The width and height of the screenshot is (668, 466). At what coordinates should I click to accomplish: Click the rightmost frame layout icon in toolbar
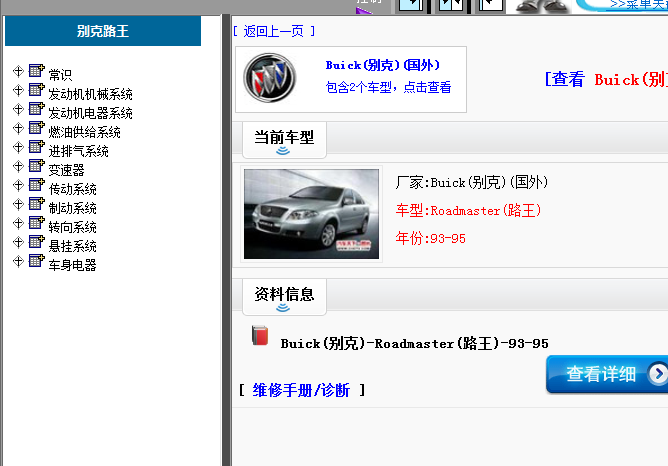tap(491, 4)
